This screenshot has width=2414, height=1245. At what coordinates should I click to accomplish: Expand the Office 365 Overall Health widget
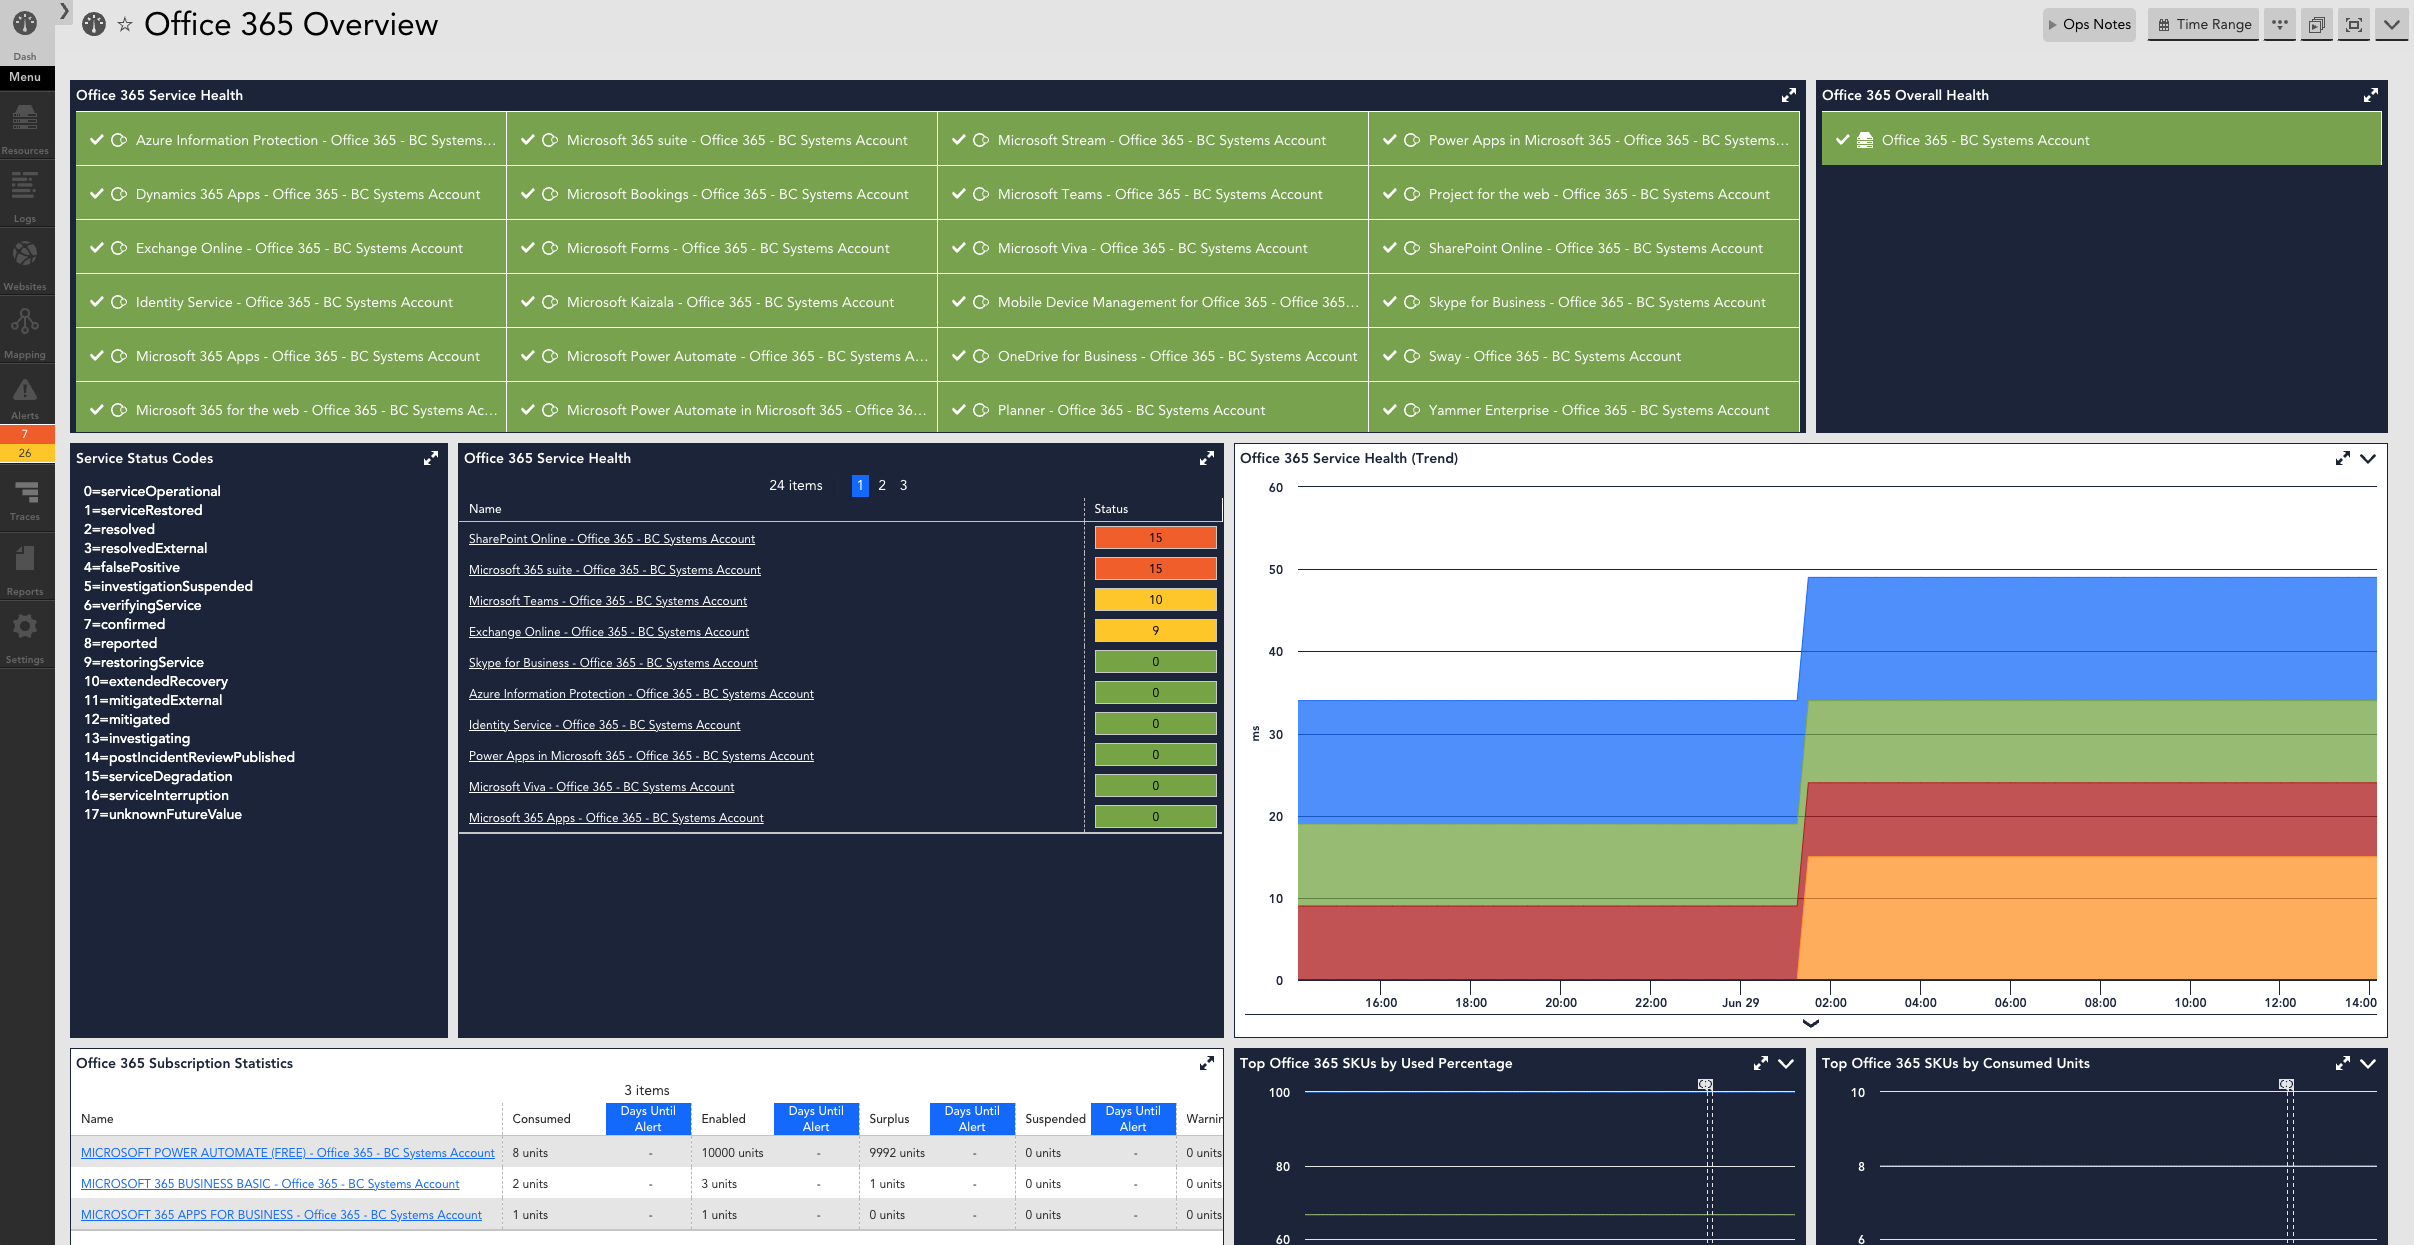(2370, 95)
